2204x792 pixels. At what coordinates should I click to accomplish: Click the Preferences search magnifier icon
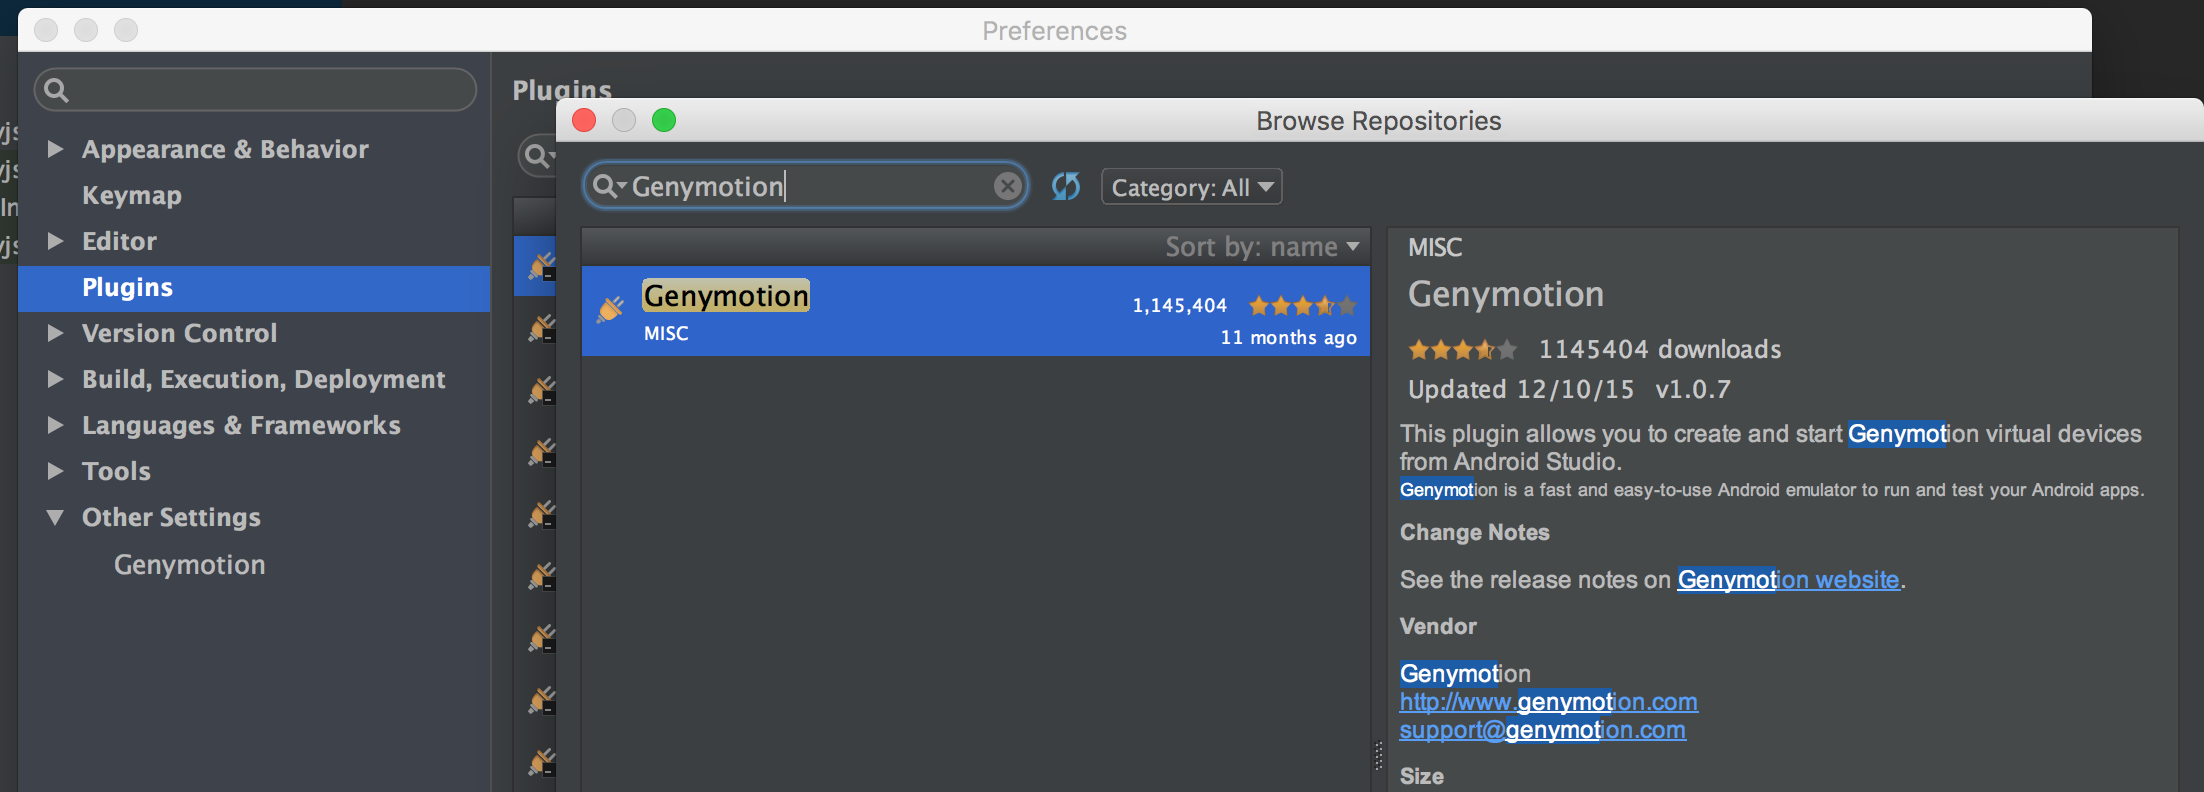(57, 91)
